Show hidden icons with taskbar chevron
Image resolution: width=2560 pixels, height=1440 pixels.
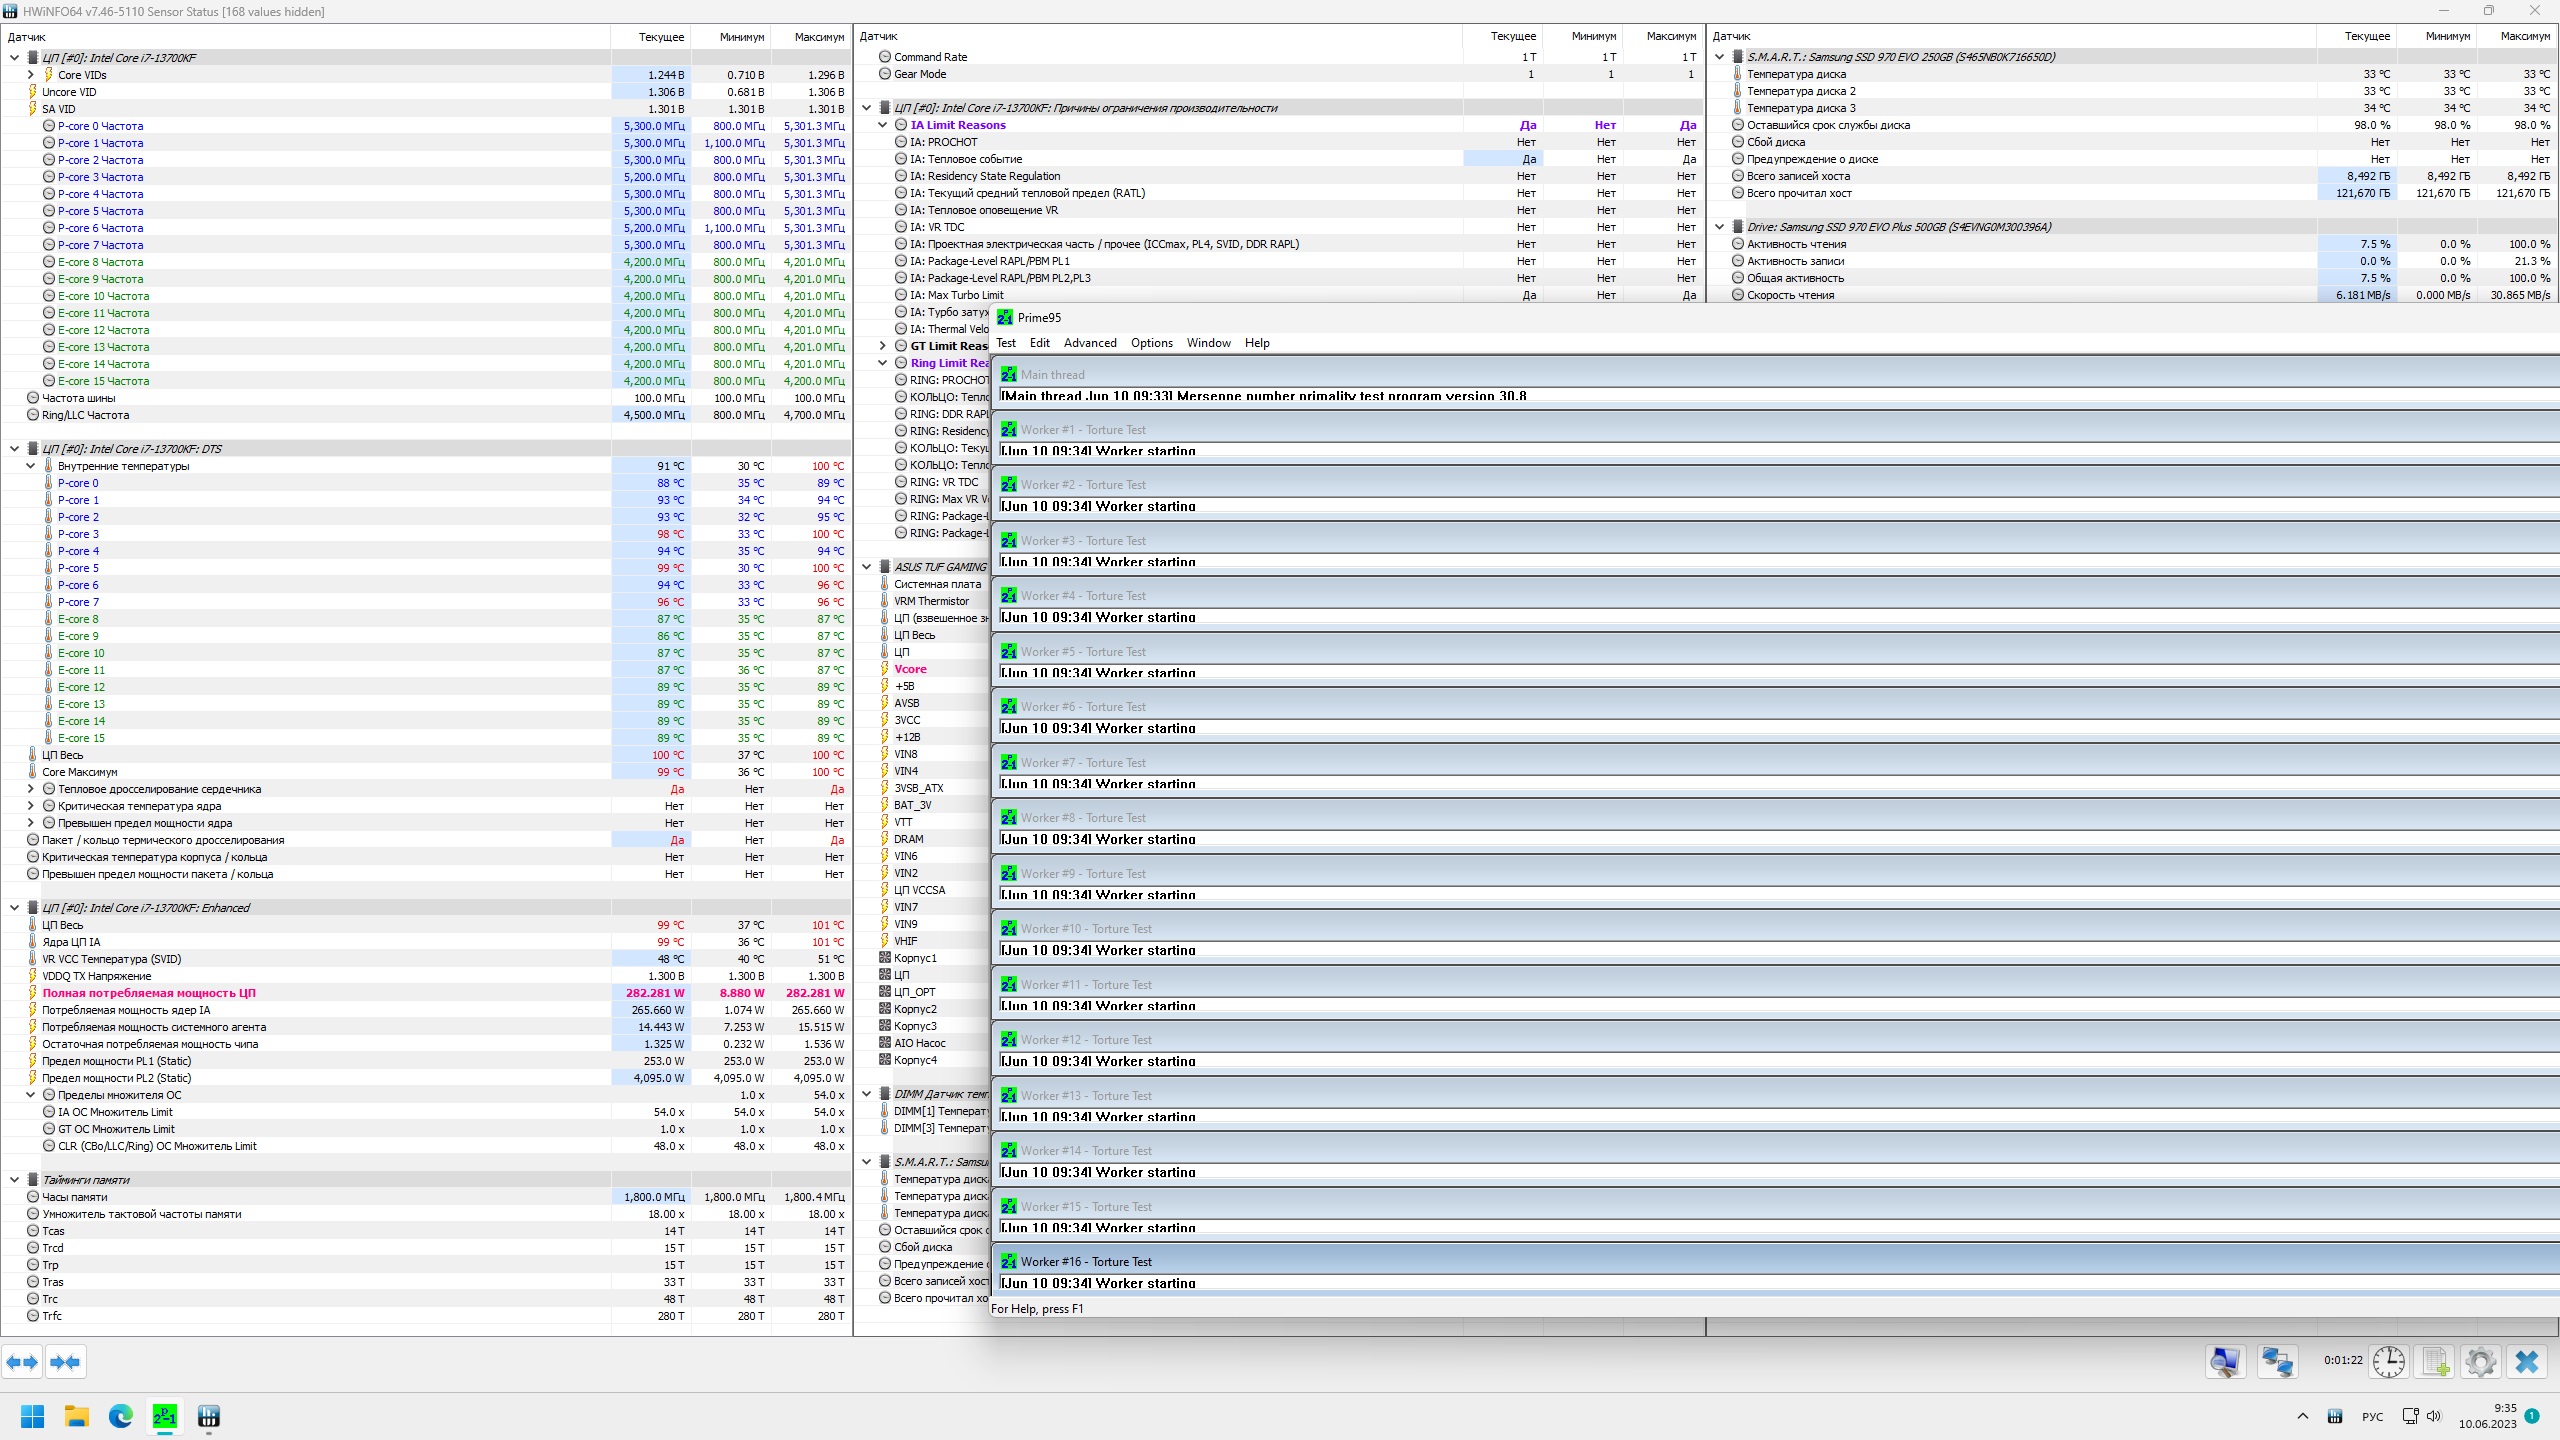(x=2302, y=1416)
